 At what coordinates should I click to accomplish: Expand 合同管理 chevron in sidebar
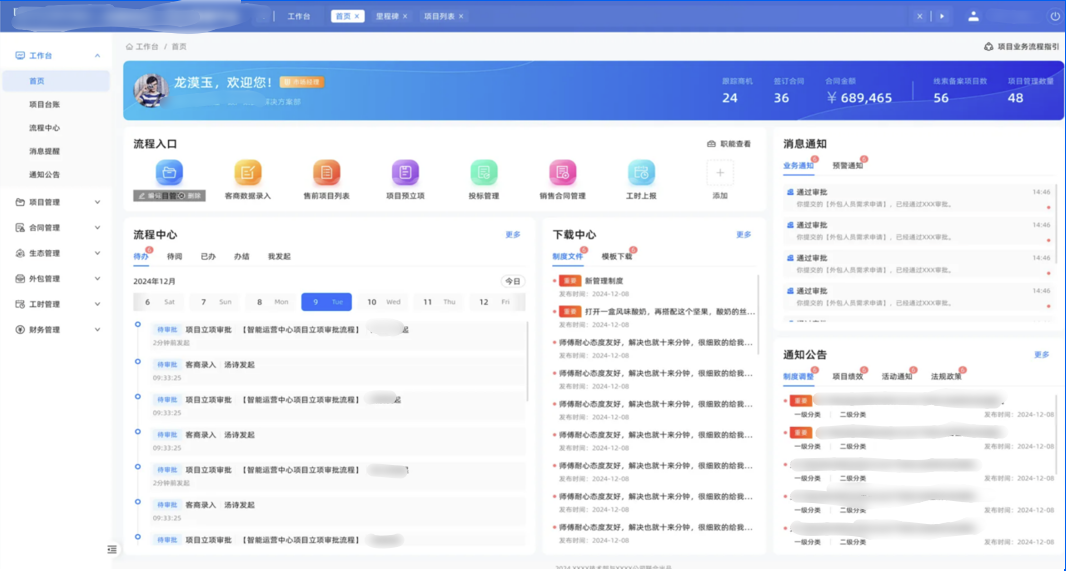point(97,227)
